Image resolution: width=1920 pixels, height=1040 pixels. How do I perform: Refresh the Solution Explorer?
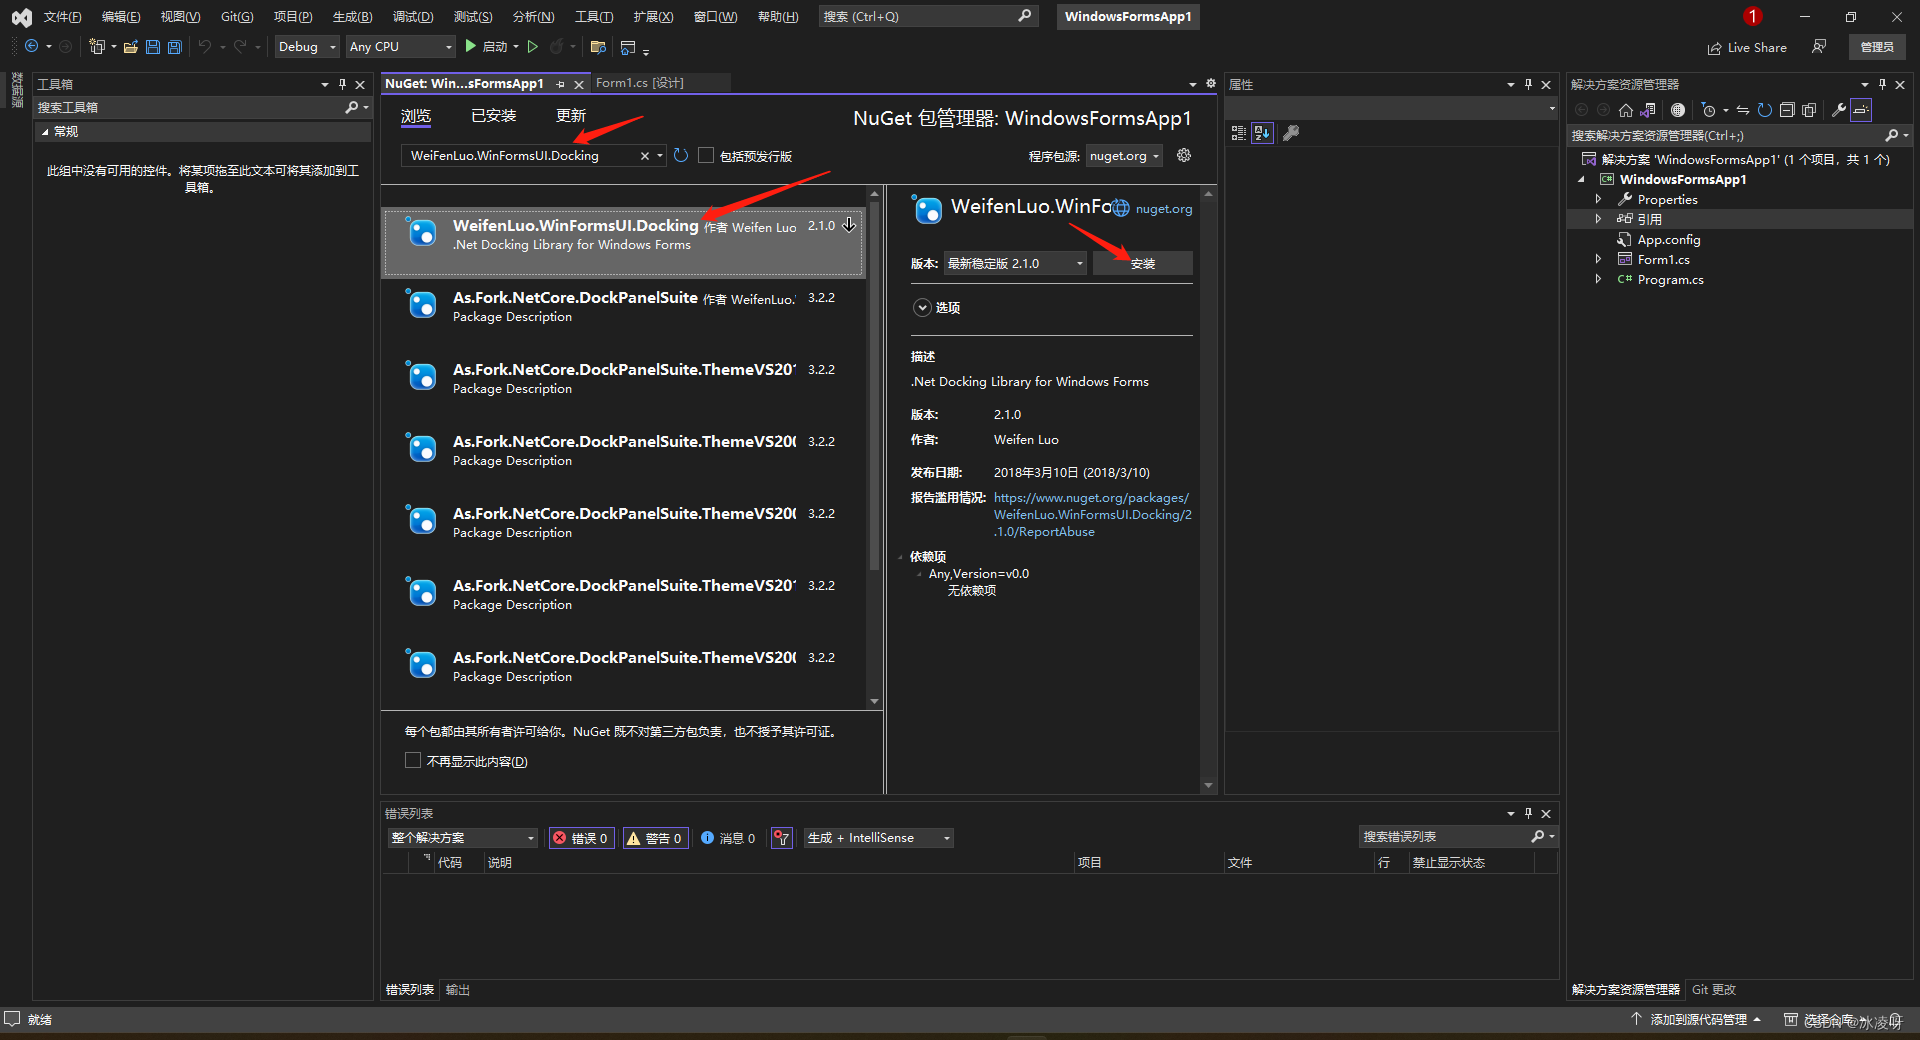pos(1765,110)
